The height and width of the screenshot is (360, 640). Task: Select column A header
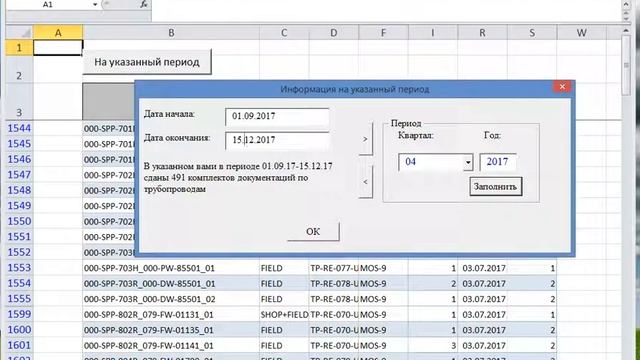(58, 33)
